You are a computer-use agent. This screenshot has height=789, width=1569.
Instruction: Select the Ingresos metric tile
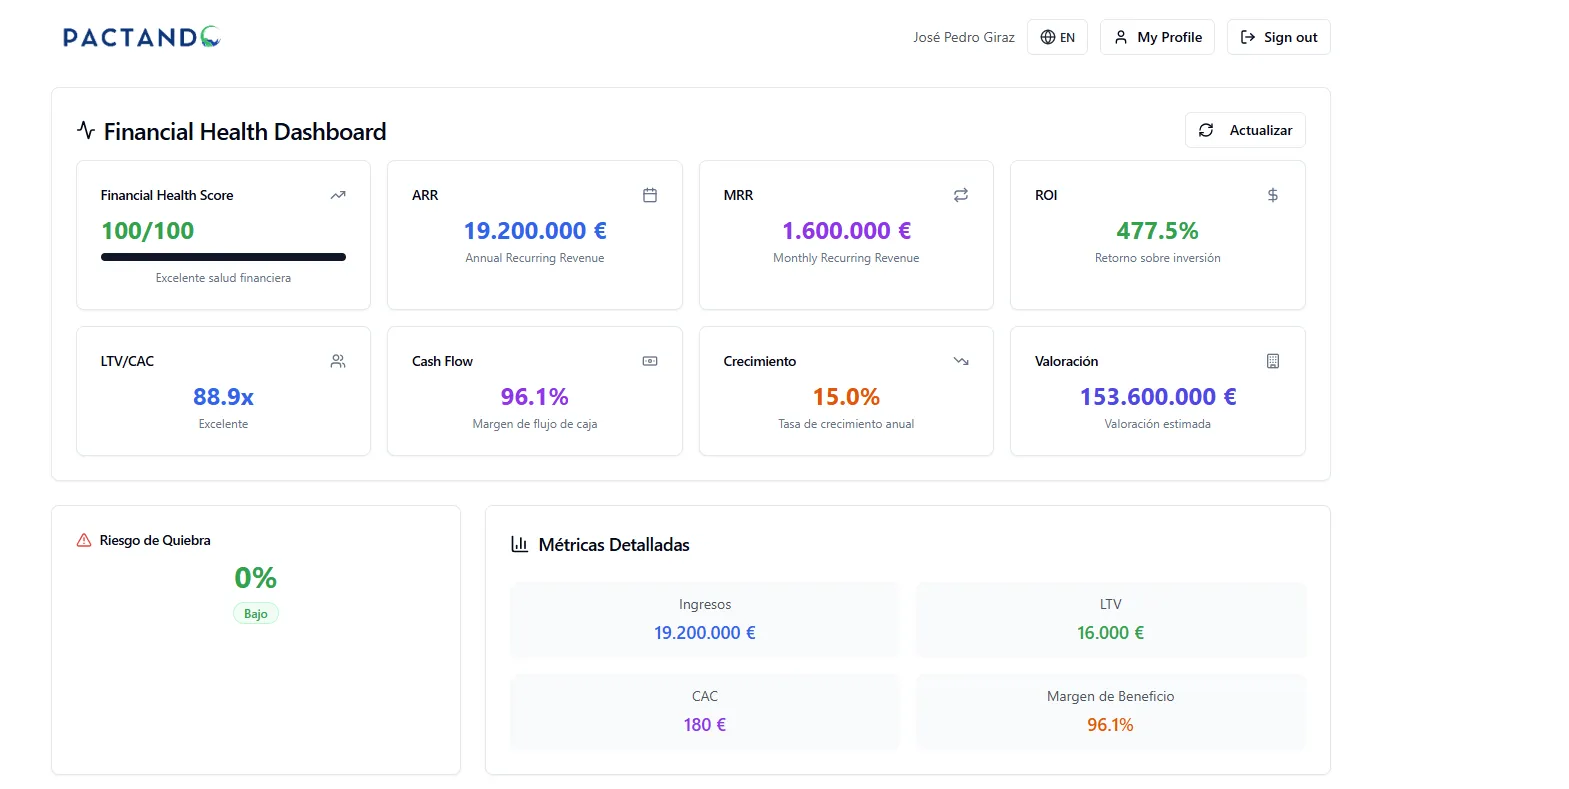[704, 620]
